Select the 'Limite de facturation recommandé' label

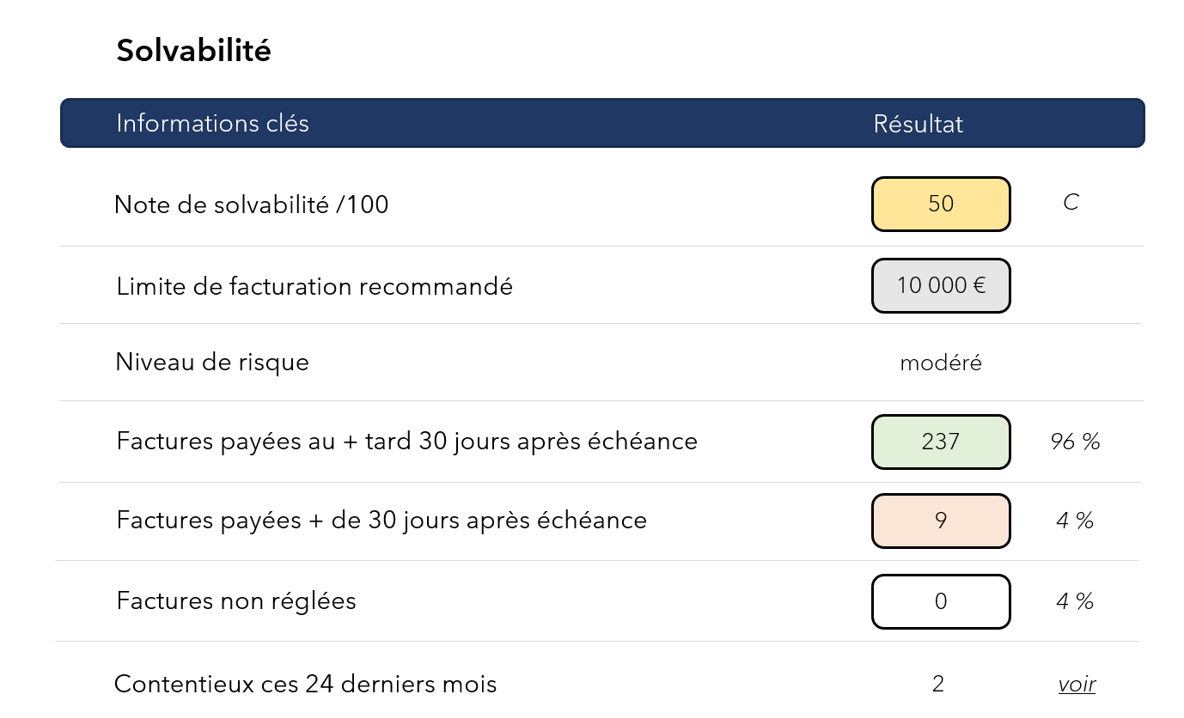click(314, 286)
